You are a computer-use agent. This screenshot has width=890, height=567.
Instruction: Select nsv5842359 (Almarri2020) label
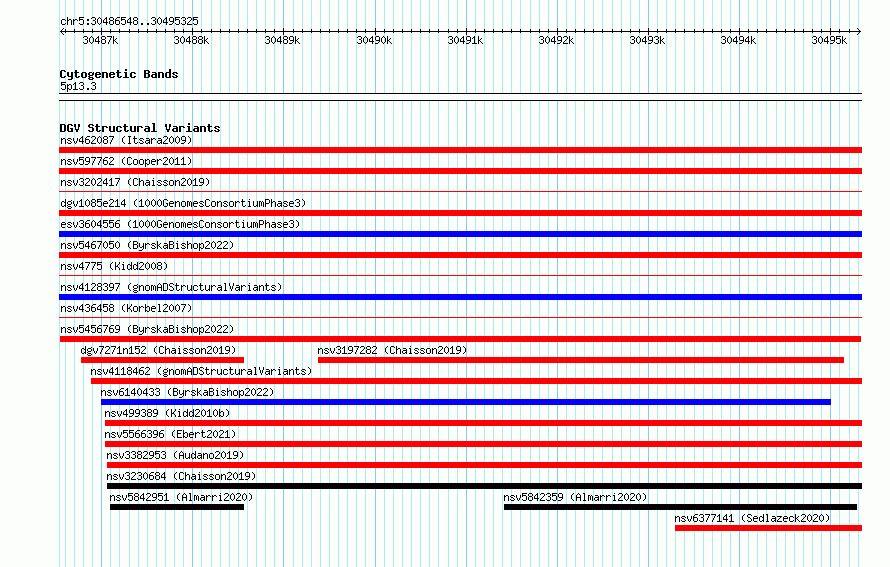[576, 497]
